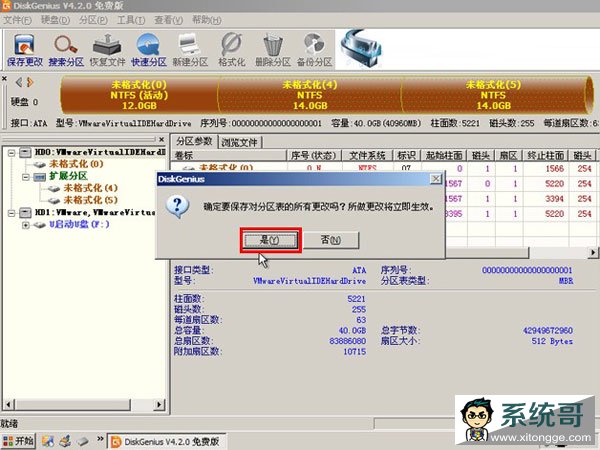The image size is (600, 450).
Task: Select the 未格式化(4) 14.0GB partition bar
Action: point(310,95)
